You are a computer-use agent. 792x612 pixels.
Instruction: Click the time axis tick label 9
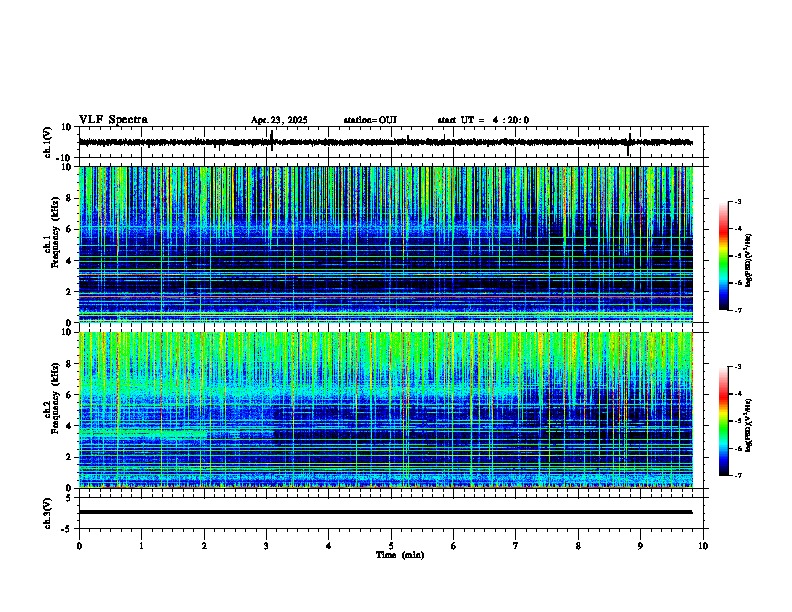click(x=640, y=546)
